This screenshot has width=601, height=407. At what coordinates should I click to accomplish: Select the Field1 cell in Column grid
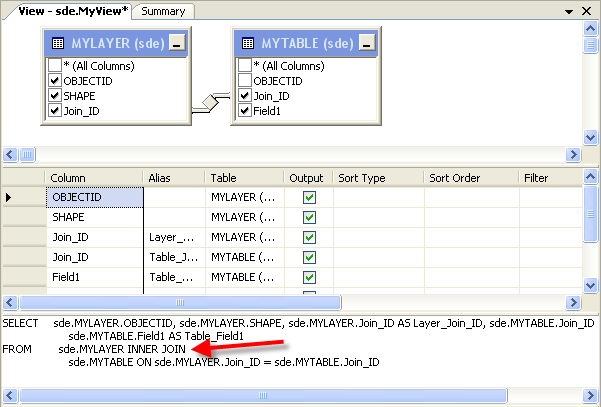[x=95, y=277]
